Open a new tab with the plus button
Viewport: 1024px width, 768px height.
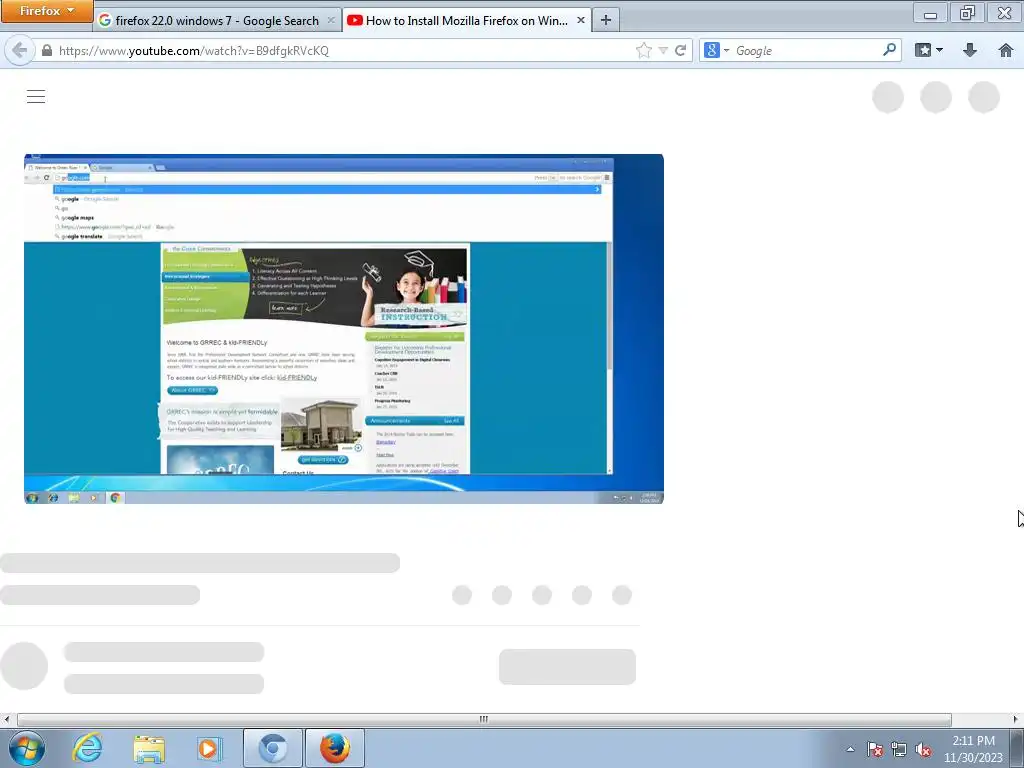coord(606,20)
